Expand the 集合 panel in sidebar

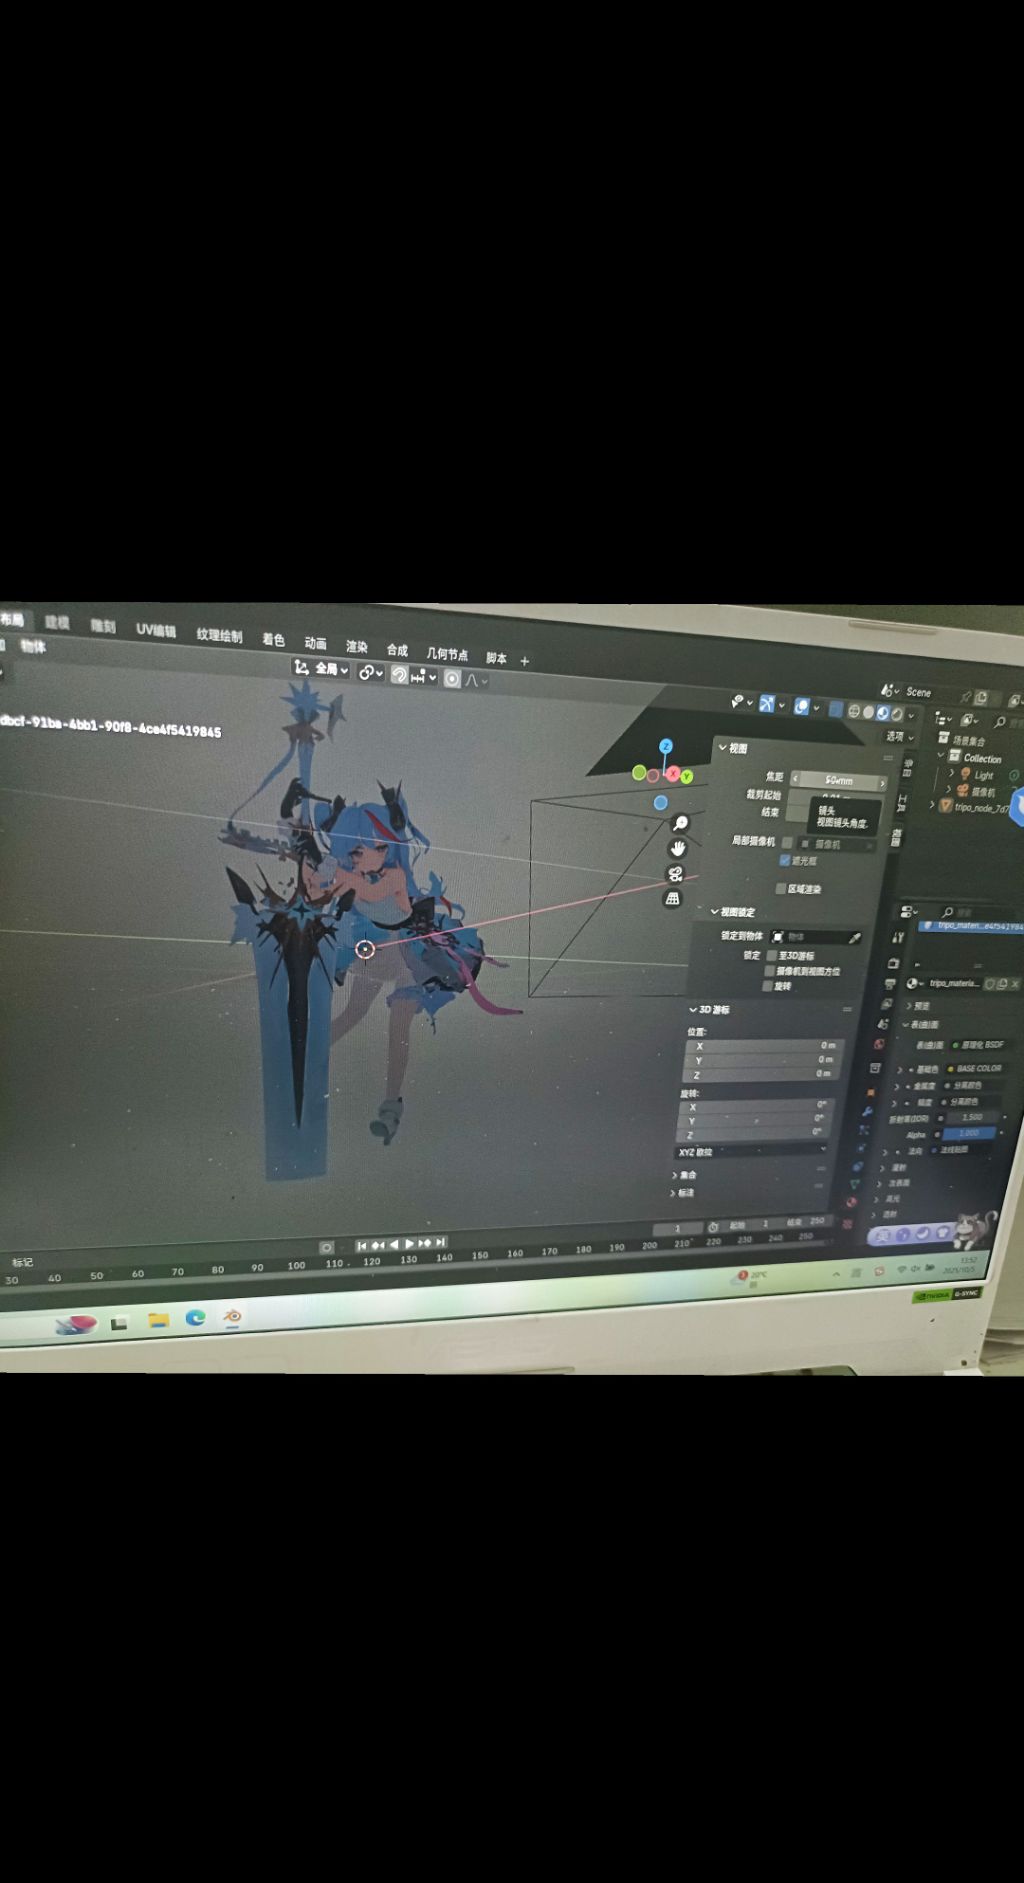point(684,1174)
